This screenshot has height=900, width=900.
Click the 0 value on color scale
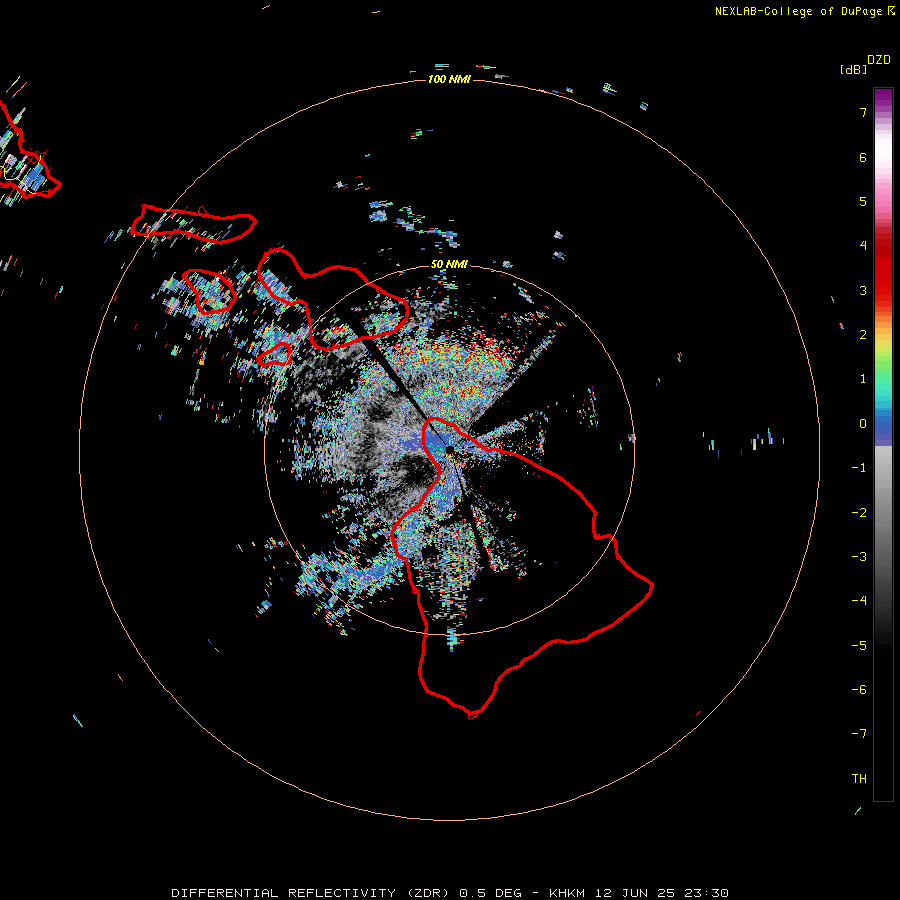click(x=863, y=424)
